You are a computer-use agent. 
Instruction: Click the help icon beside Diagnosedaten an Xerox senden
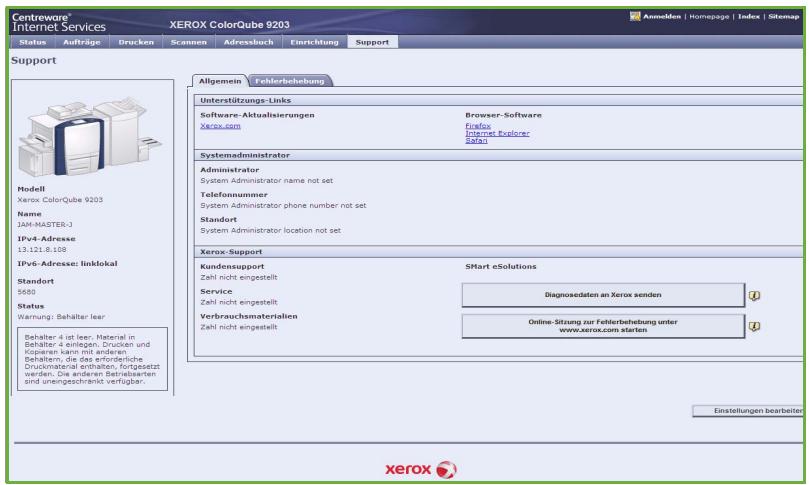coord(754,296)
